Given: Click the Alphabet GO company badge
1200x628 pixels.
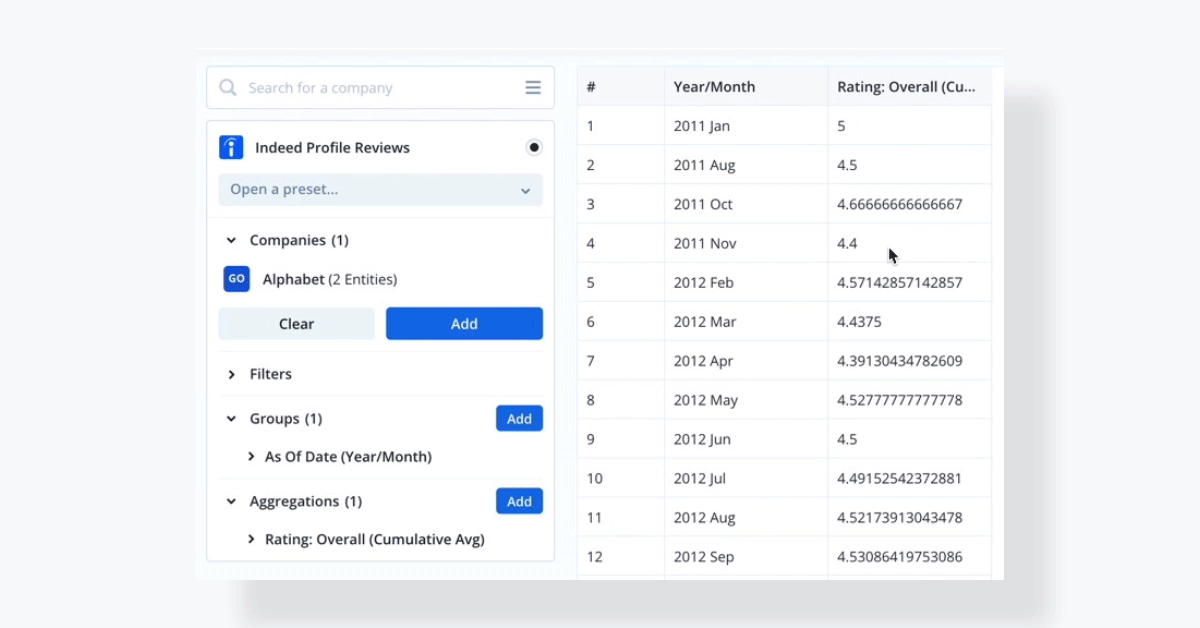Looking at the screenshot, I should click(236, 279).
